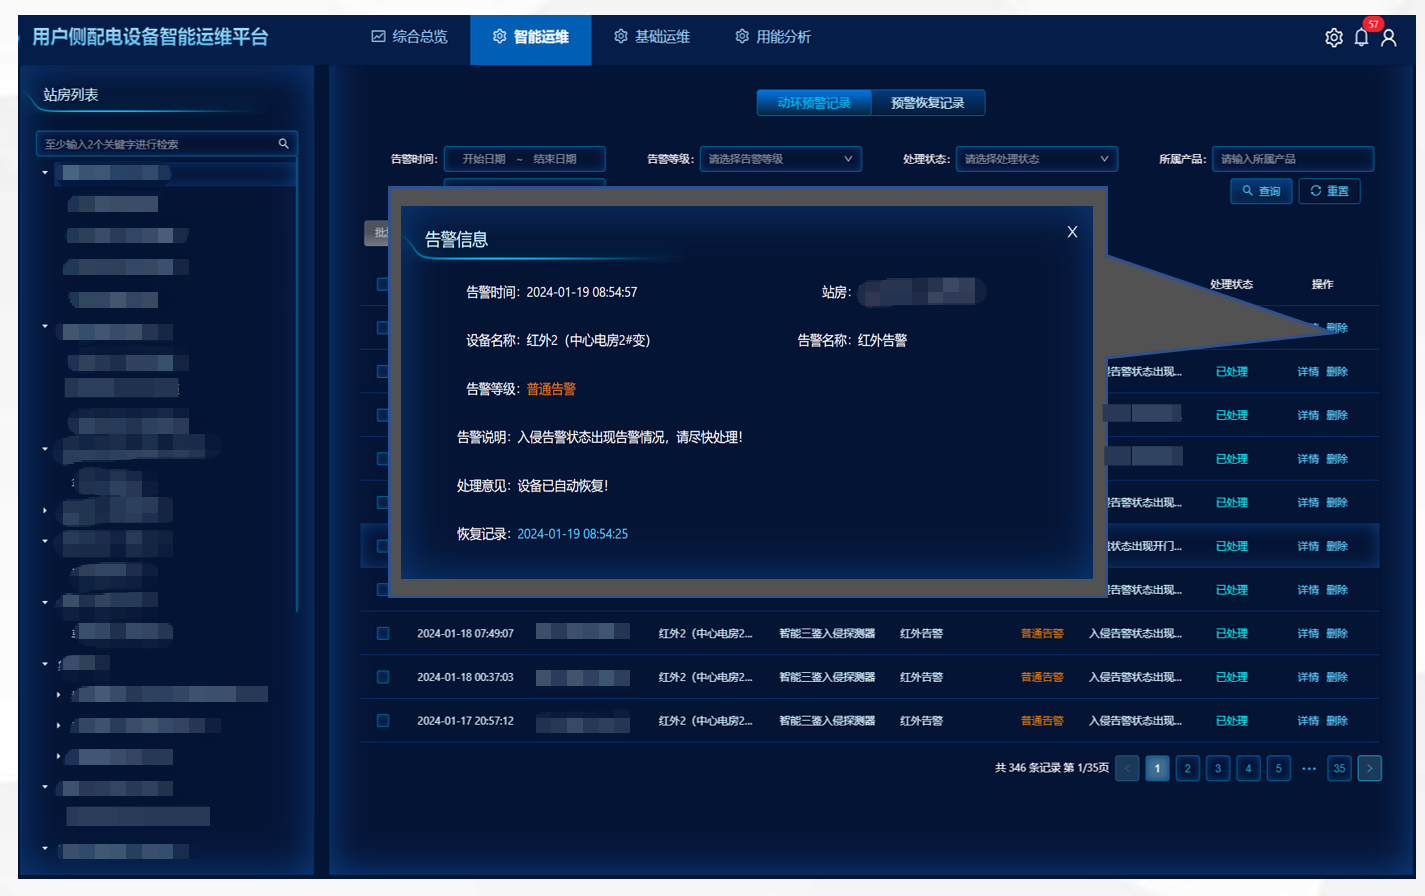Screen dimensions: 1425x896
Task: Click the 查询 button
Action: click(1261, 191)
